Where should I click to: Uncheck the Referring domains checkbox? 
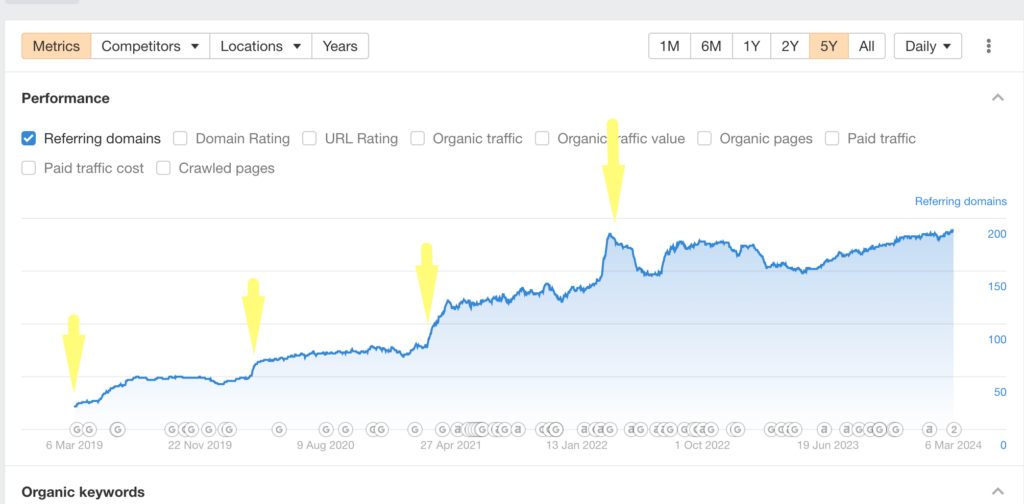coord(29,139)
